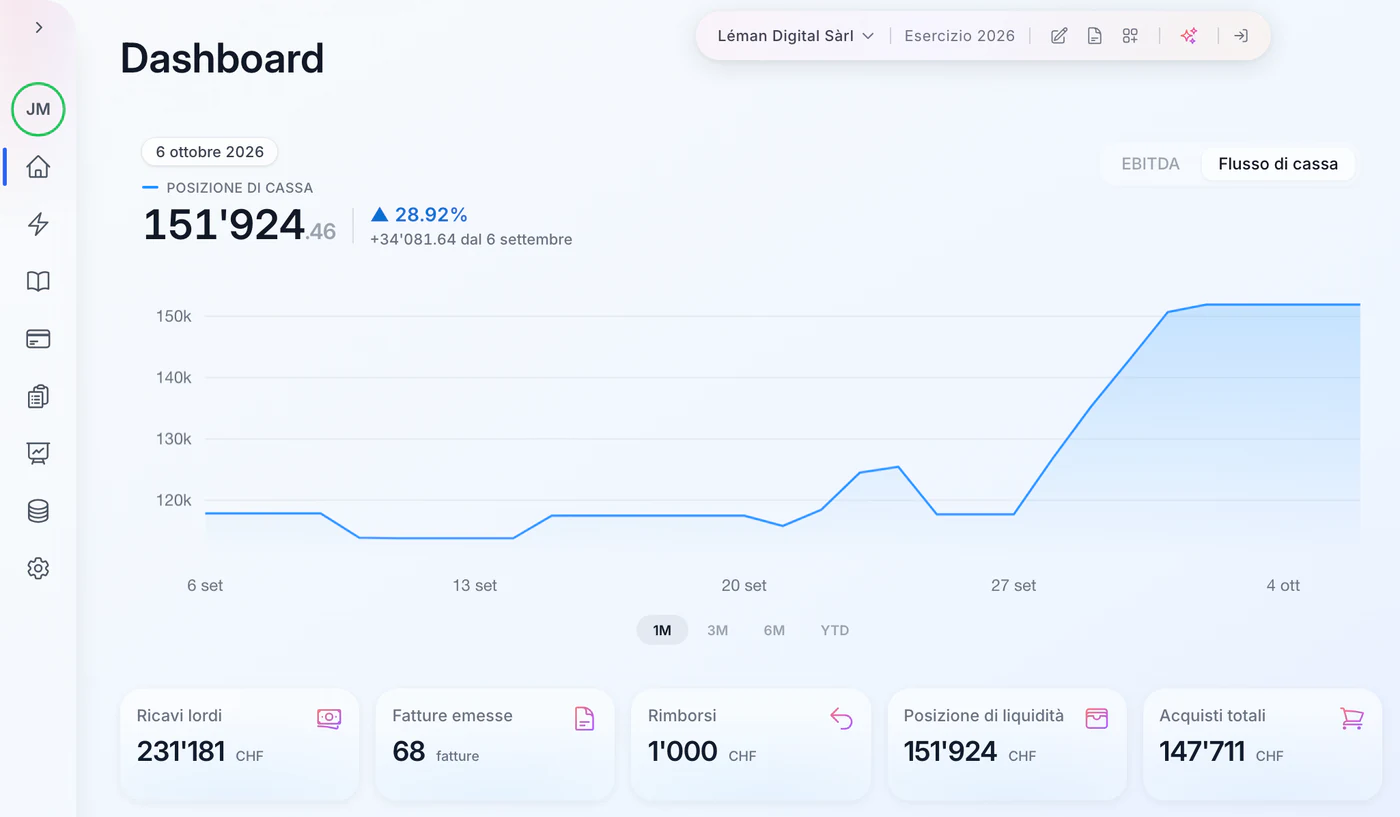Open the clipboard documents sidebar icon
The image size is (1400, 817).
click(x=38, y=396)
